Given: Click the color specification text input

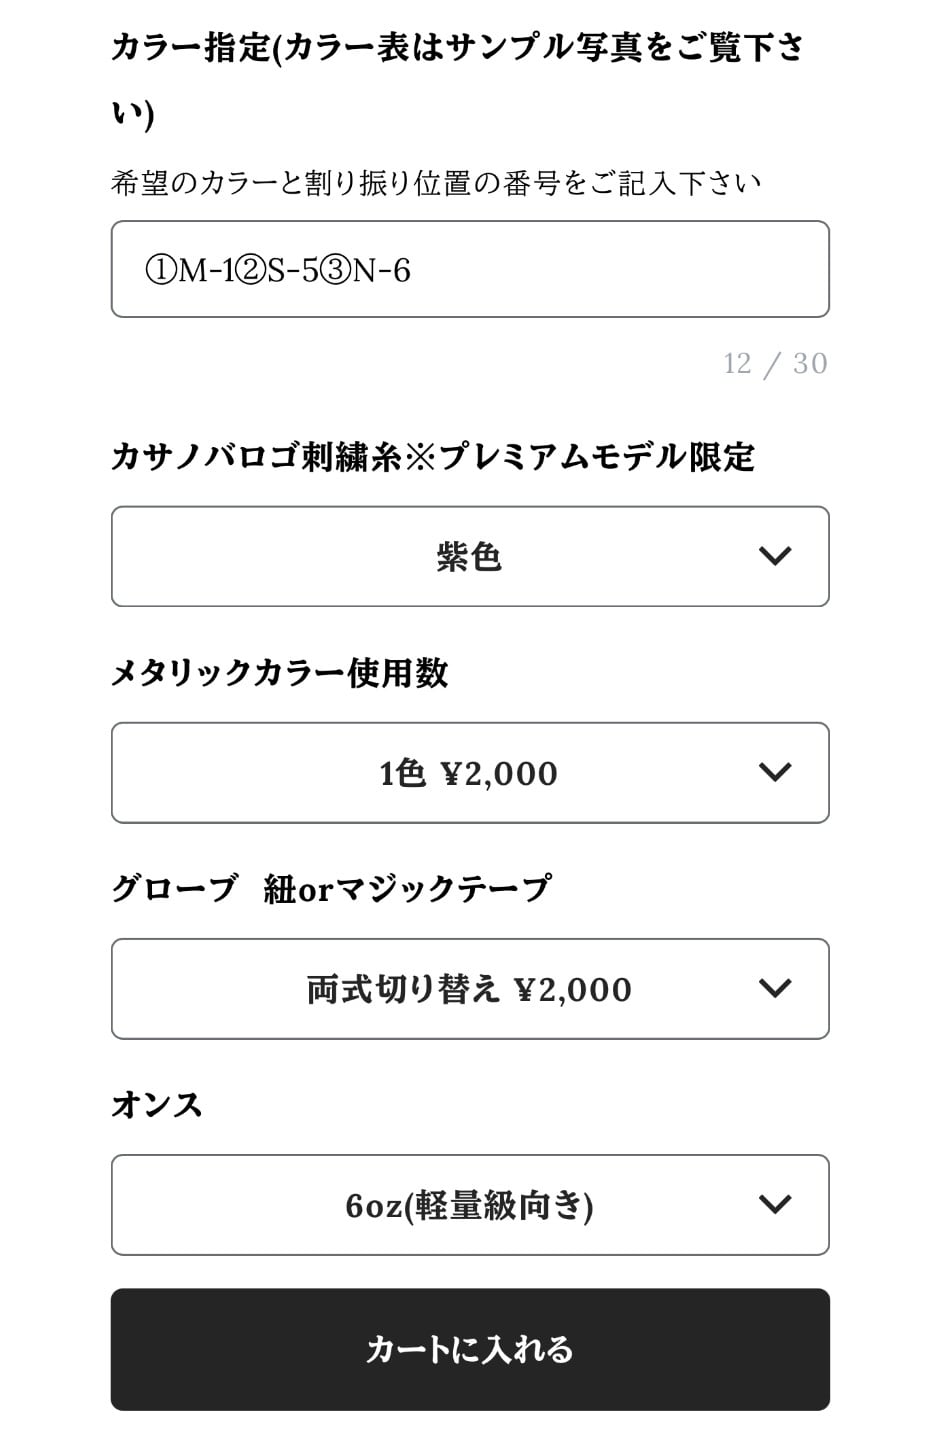Looking at the screenshot, I should coord(600,270).
